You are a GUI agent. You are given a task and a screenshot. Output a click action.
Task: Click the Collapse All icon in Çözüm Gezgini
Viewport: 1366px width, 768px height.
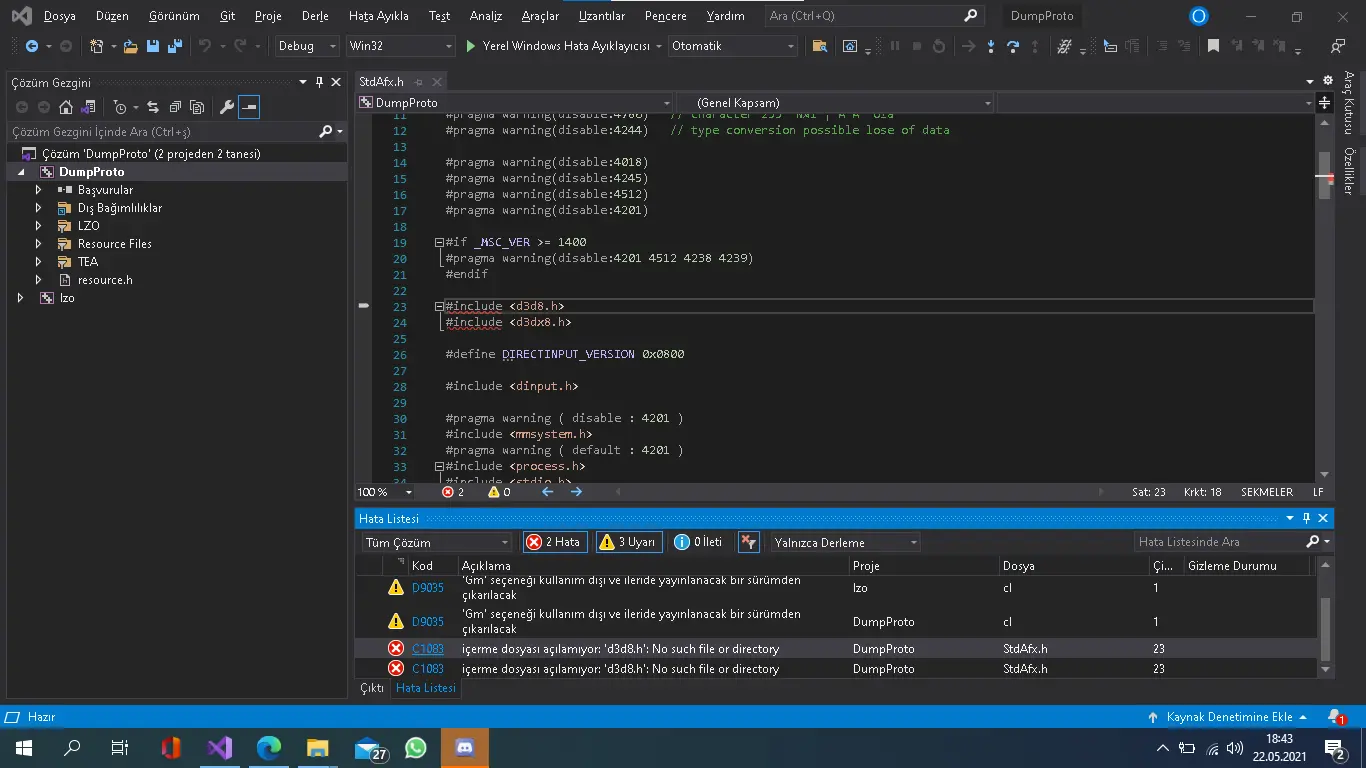click(x=175, y=107)
